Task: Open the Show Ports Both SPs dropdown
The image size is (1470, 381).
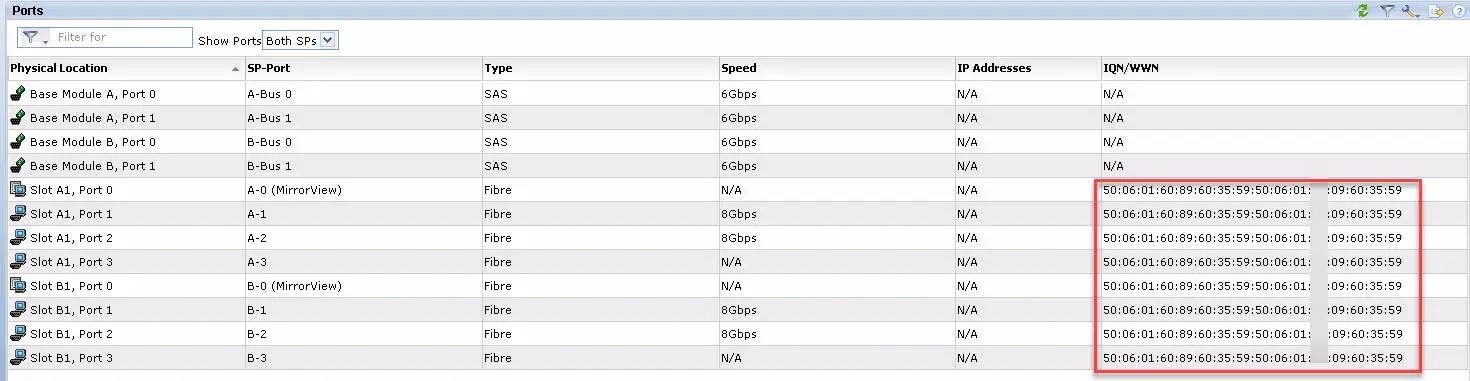Action: pos(301,40)
